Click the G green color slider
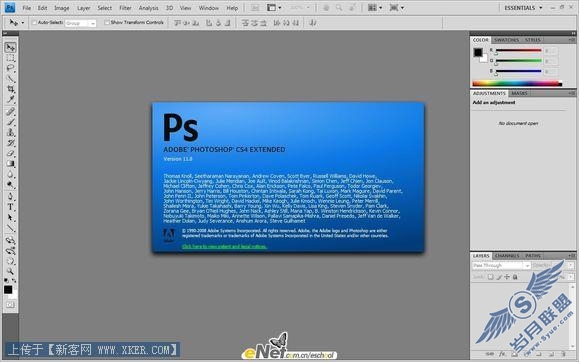 (x=518, y=61)
